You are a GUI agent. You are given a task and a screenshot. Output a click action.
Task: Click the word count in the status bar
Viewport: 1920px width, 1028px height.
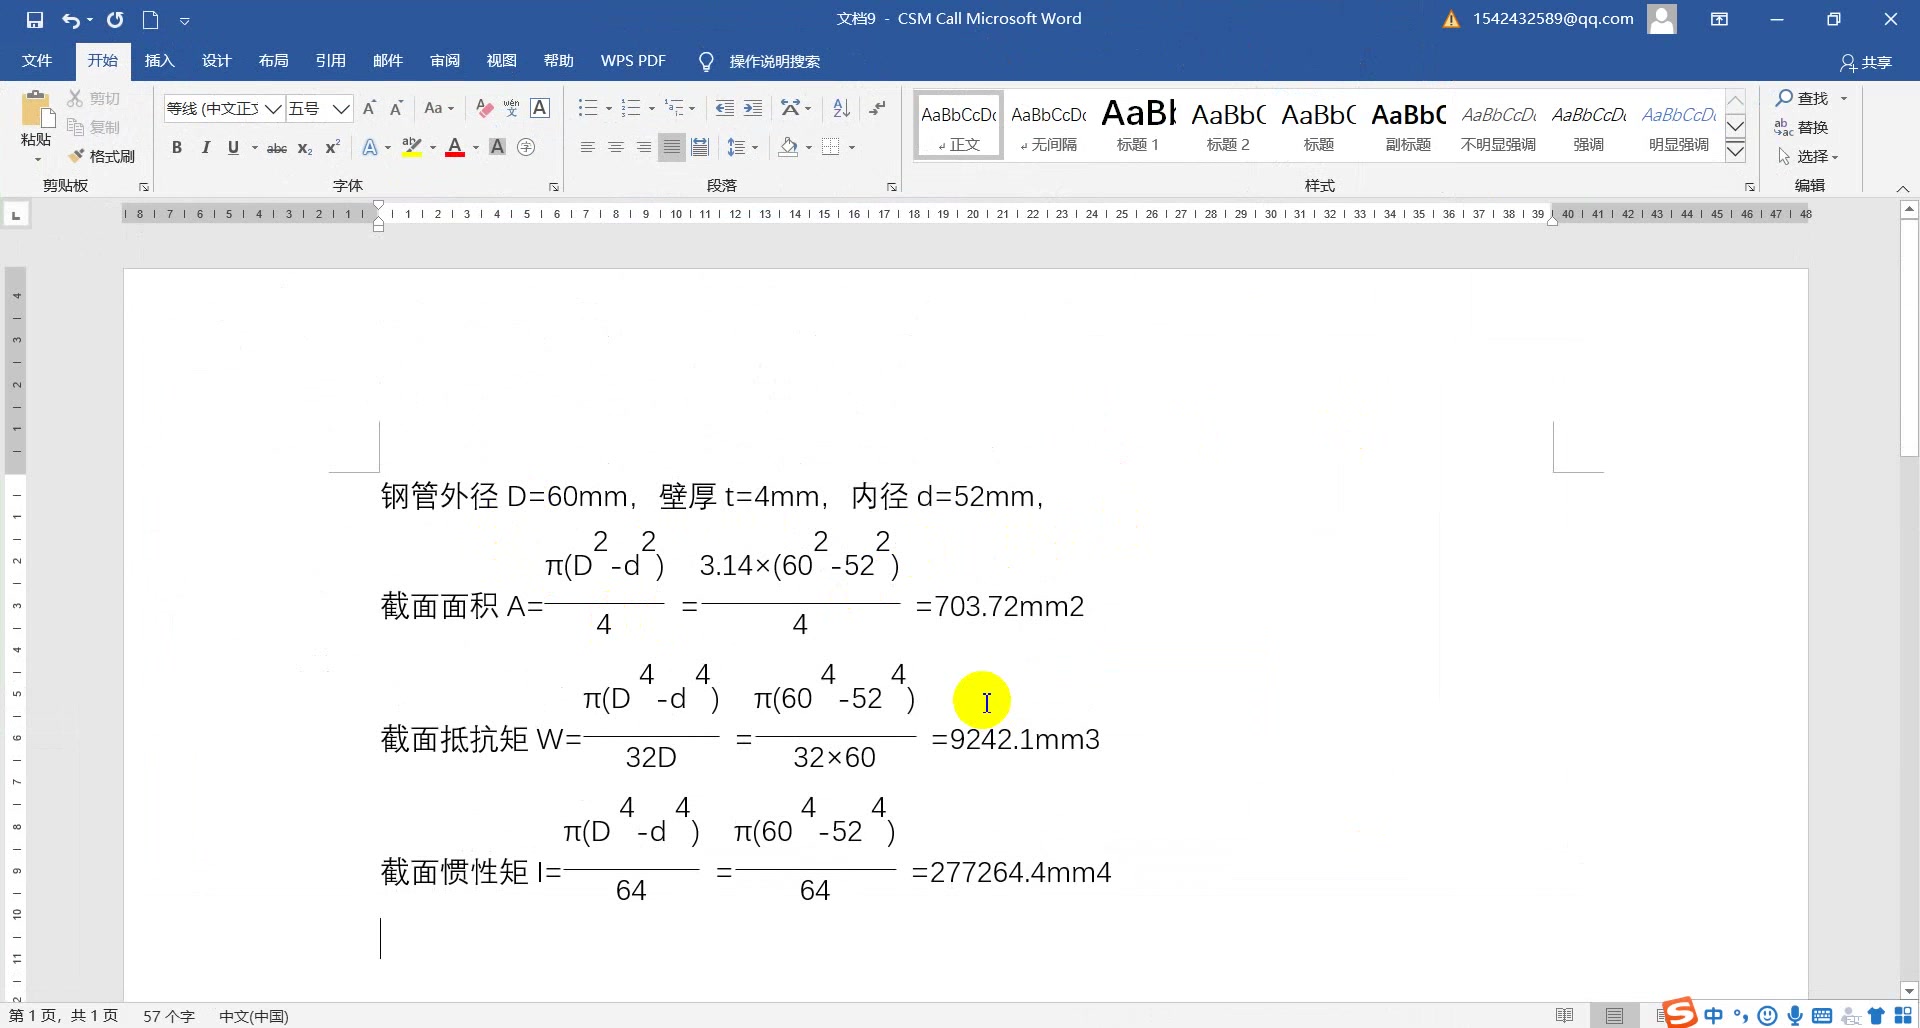click(x=168, y=1015)
